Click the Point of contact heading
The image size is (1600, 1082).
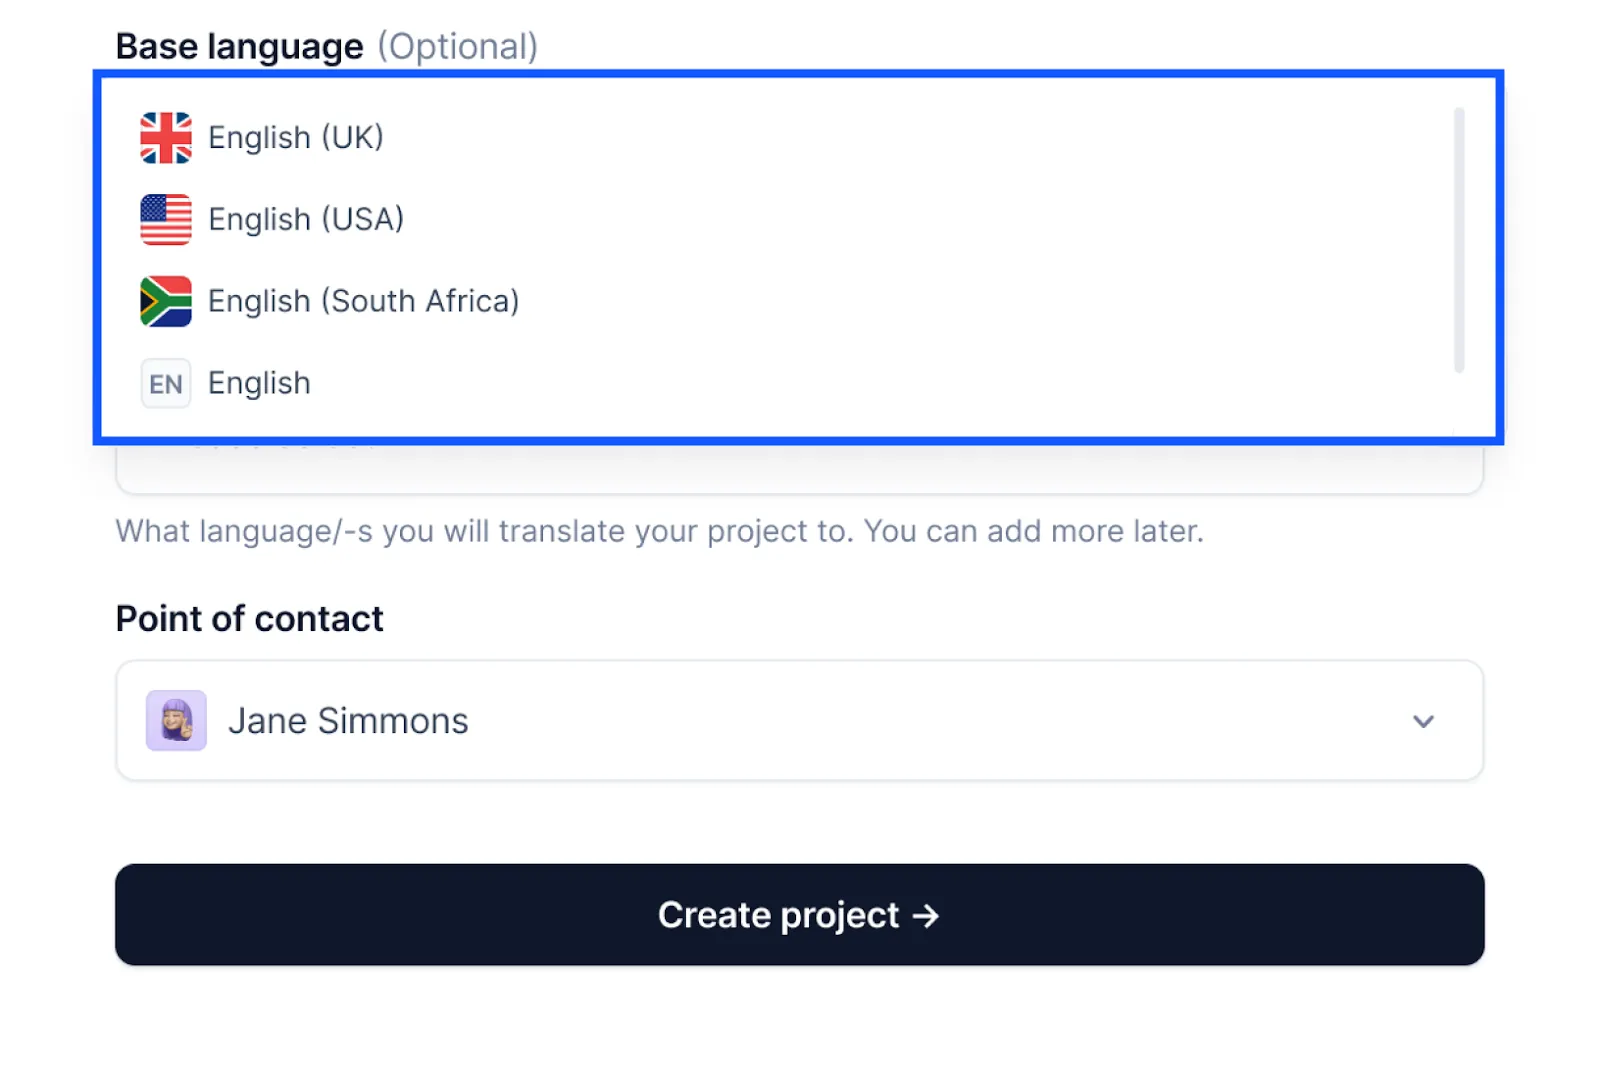[x=249, y=618]
